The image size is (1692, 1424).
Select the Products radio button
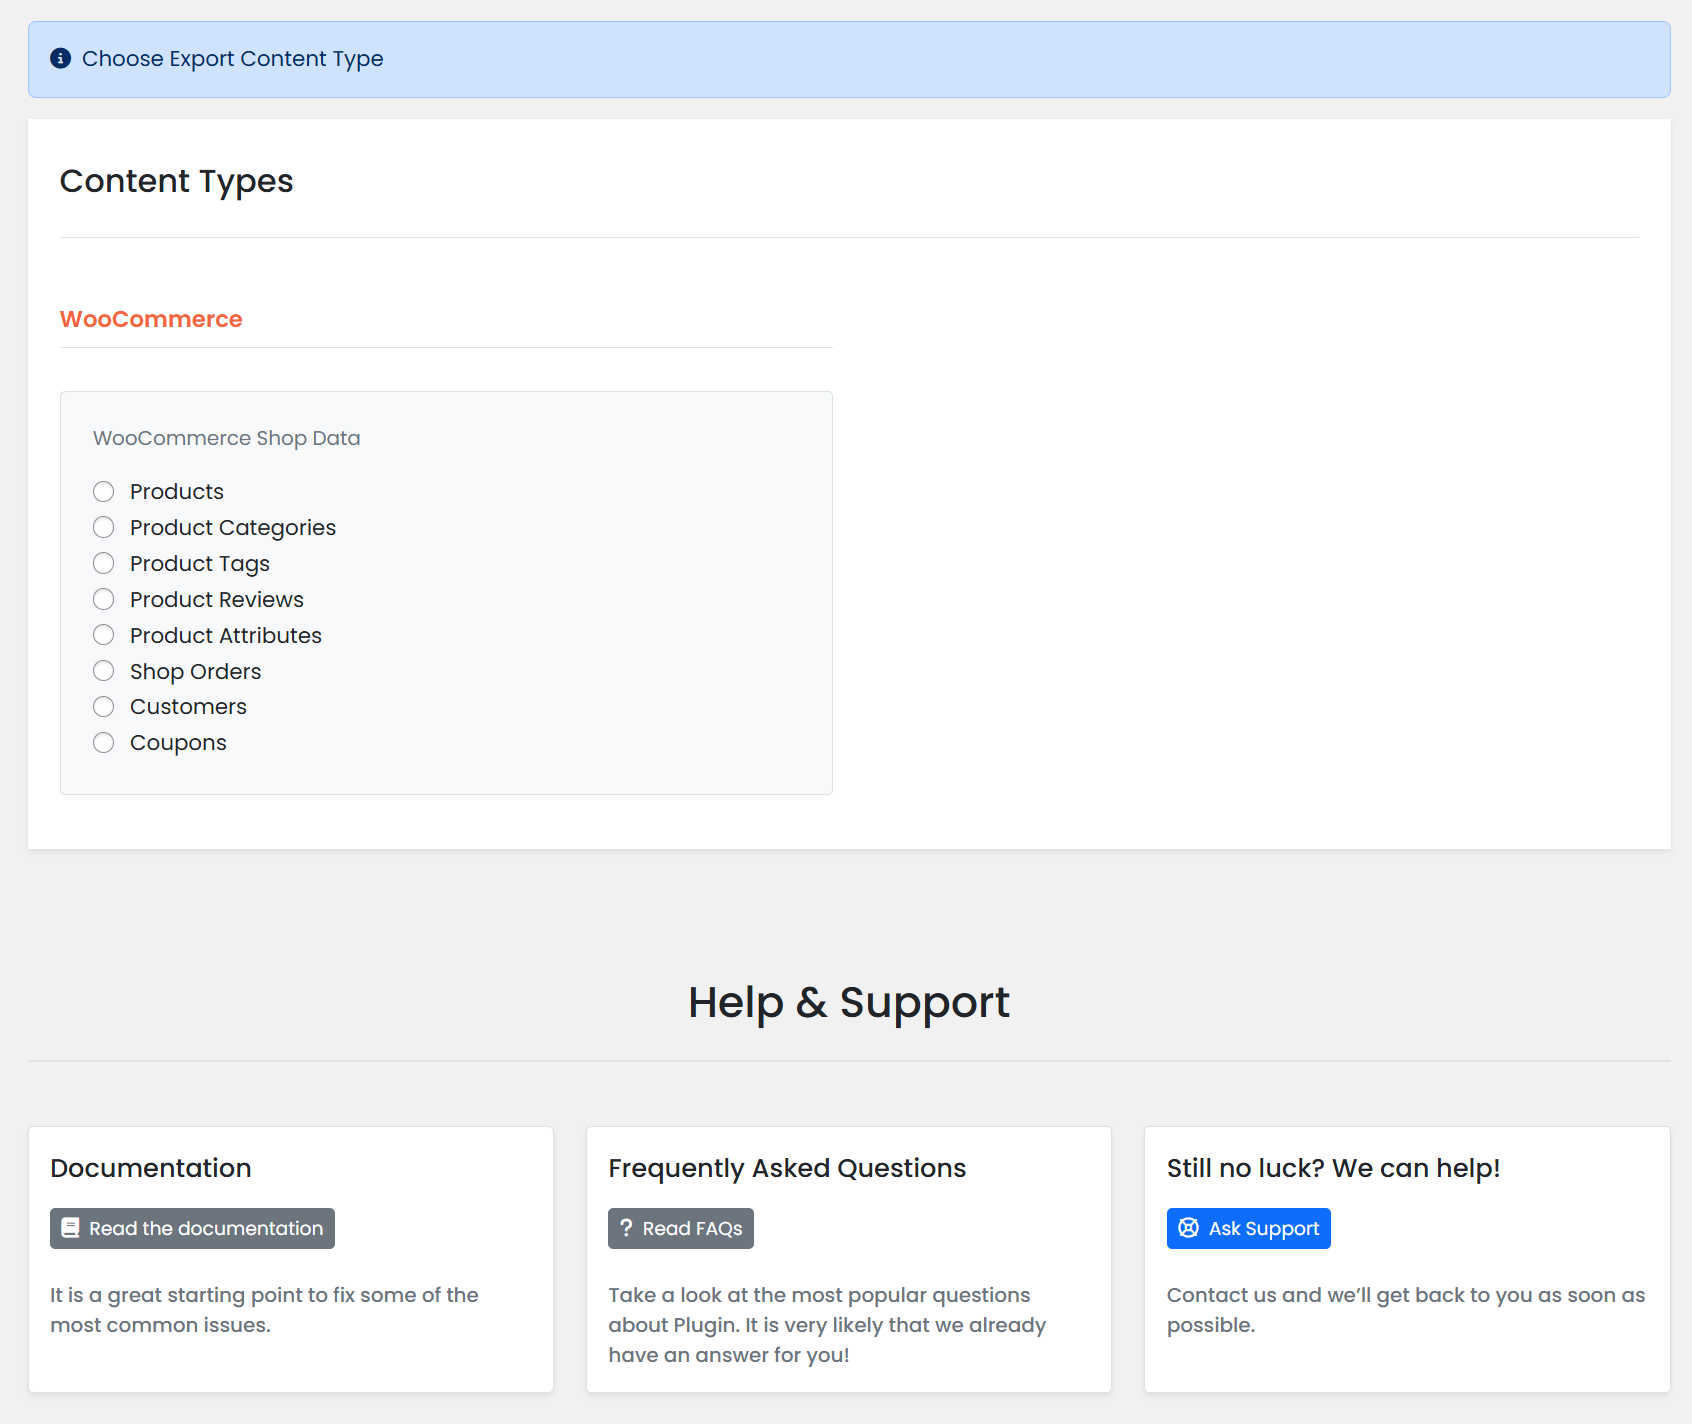coord(103,491)
